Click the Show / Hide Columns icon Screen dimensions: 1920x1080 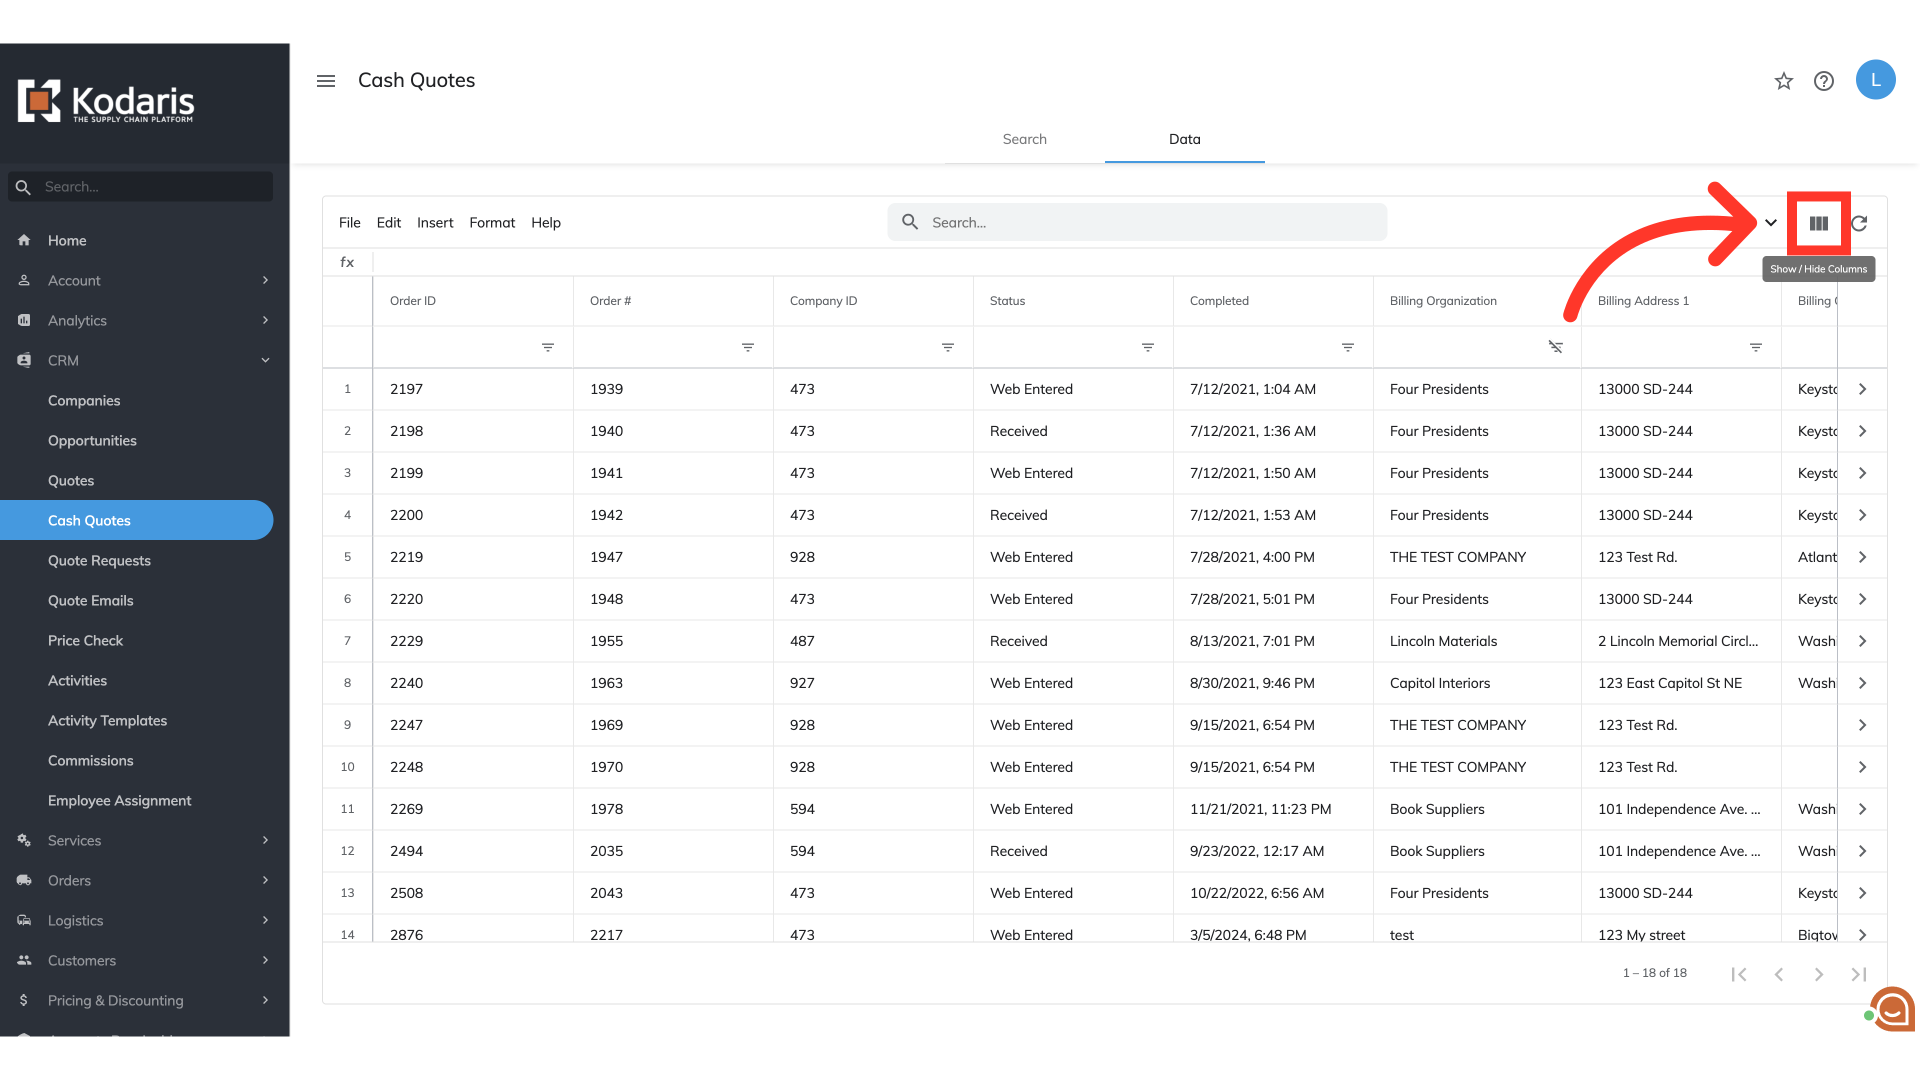coord(1818,223)
